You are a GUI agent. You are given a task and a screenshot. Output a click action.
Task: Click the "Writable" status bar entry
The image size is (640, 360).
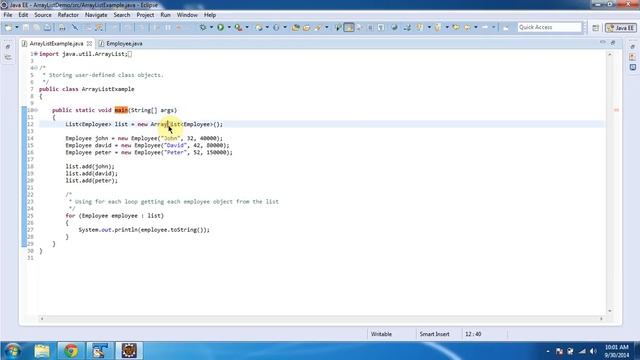381,334
